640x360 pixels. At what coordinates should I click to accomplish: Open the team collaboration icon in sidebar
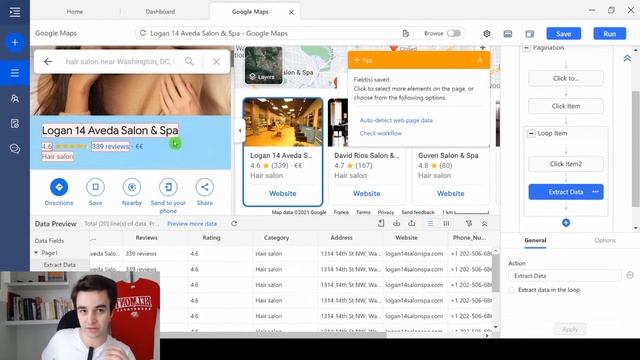[x=15, y=99]
